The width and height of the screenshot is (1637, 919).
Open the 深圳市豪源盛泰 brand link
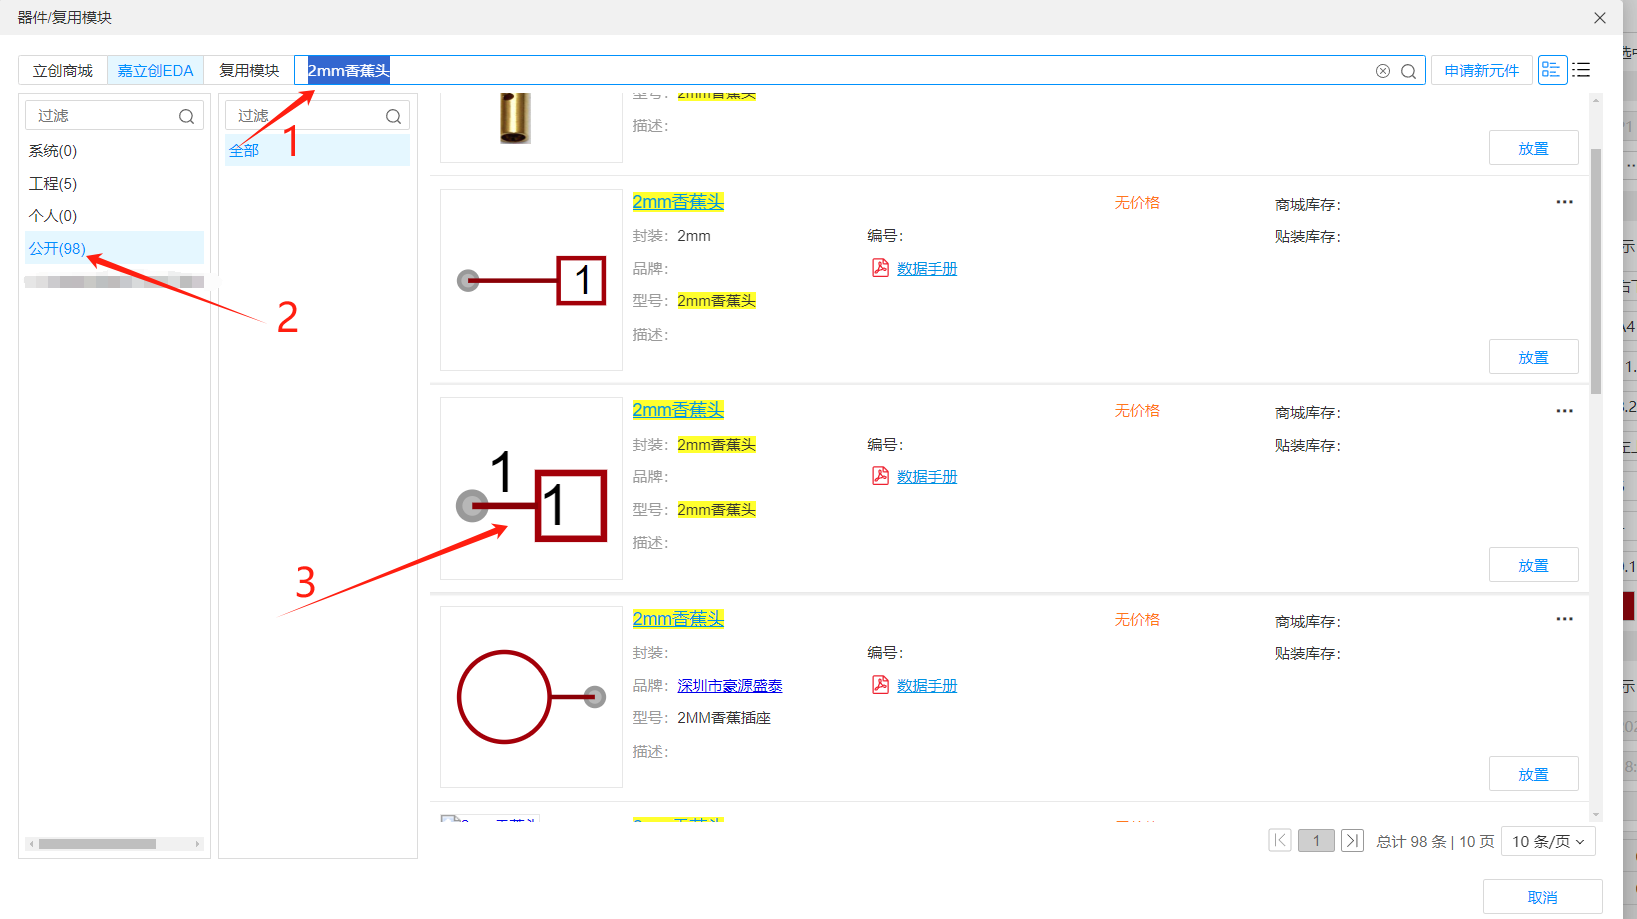[x=730, y=685]
